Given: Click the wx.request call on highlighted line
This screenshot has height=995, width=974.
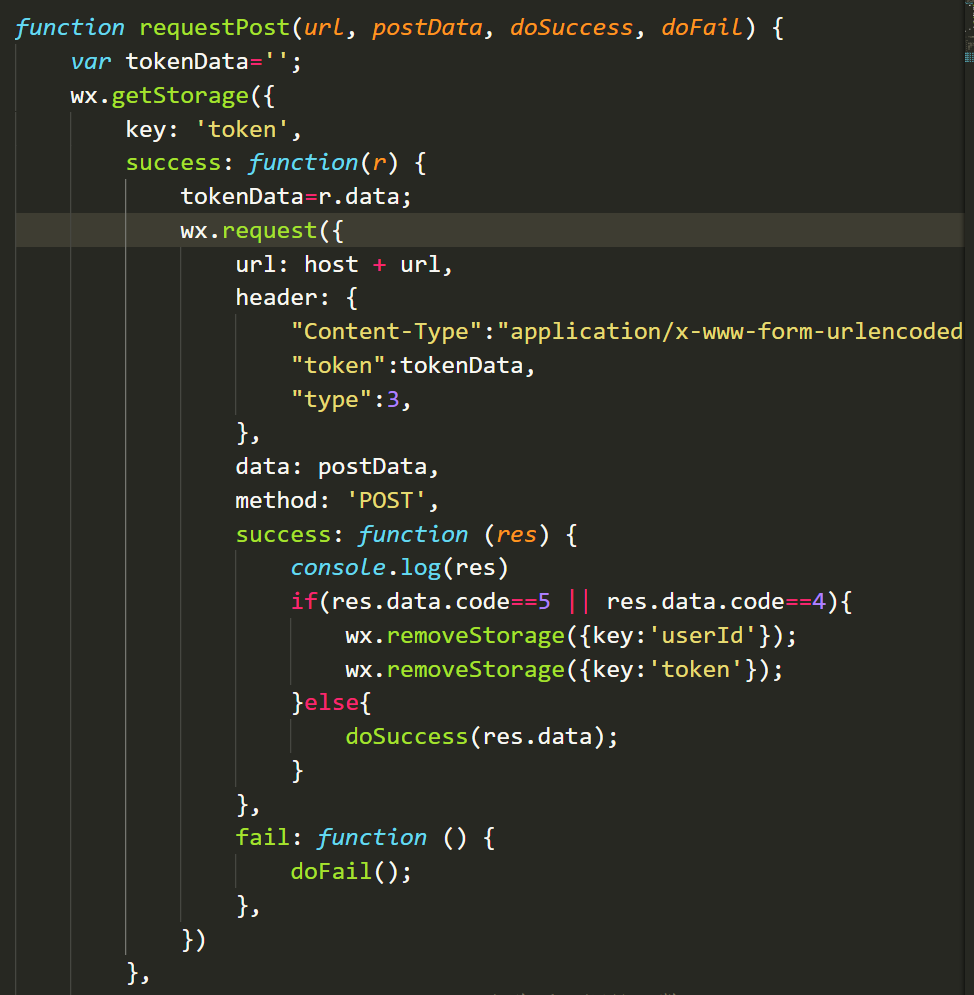Looking at the screenshot, I should 261,230.
